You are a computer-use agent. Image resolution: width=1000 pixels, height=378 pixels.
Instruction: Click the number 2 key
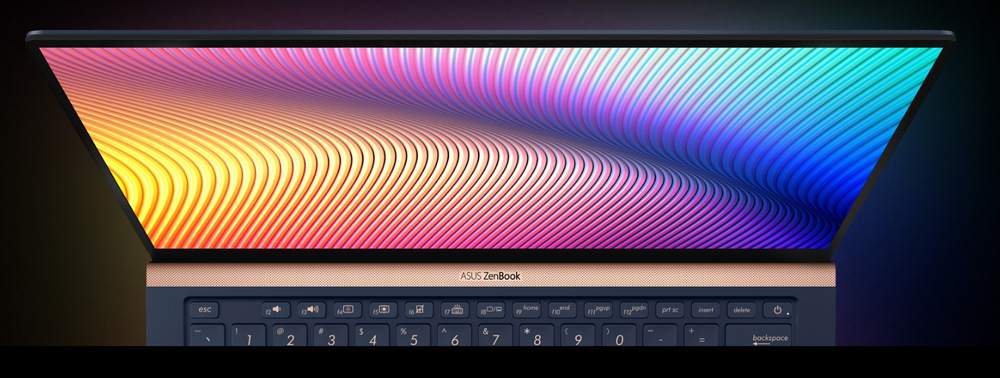tap(290, 335)
